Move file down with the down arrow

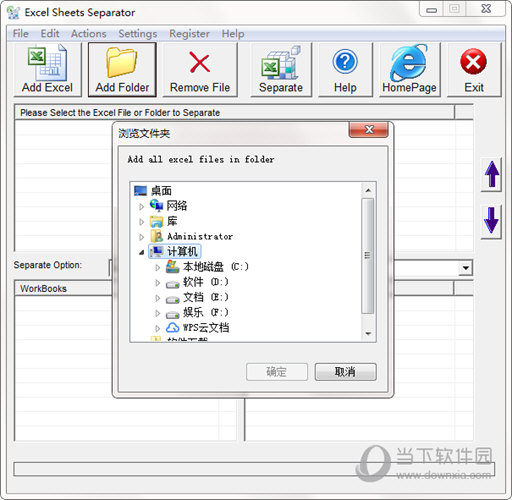pyautogui.click(x=491, y=221)
